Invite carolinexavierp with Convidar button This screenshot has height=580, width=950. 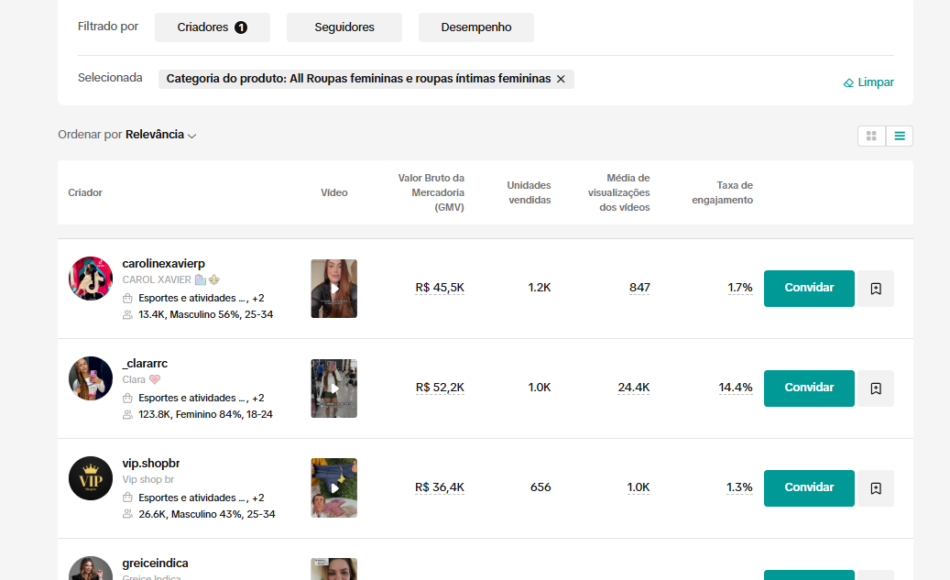808,288
